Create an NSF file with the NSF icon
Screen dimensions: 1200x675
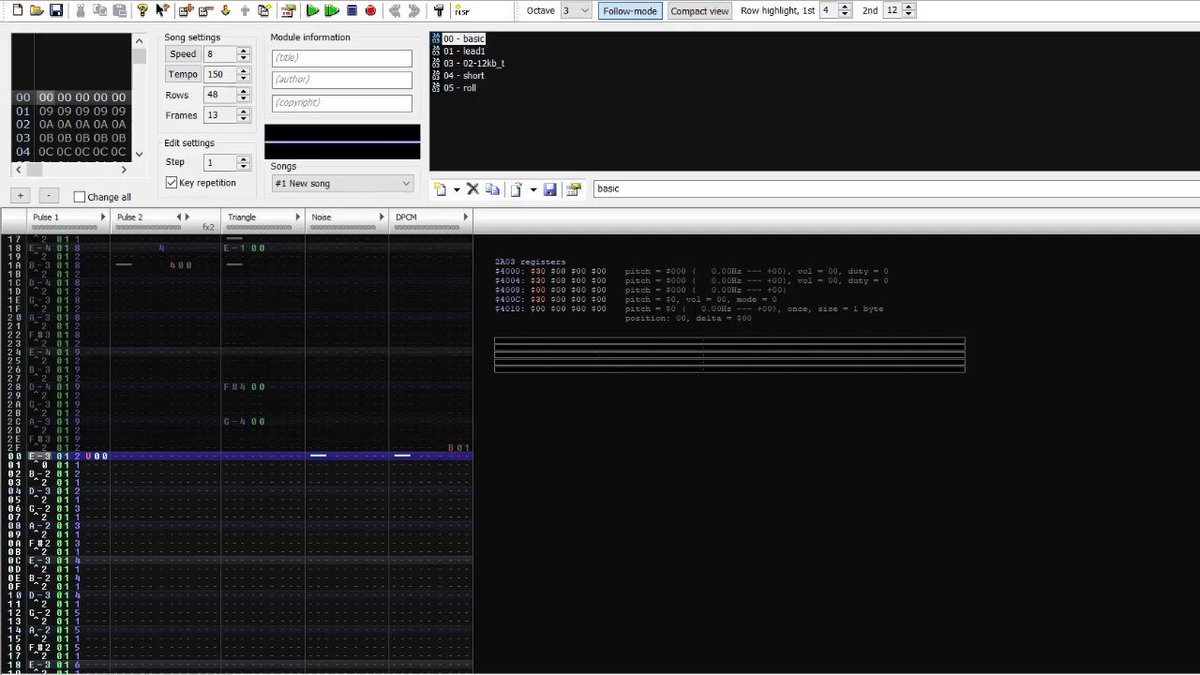[459, 10]
